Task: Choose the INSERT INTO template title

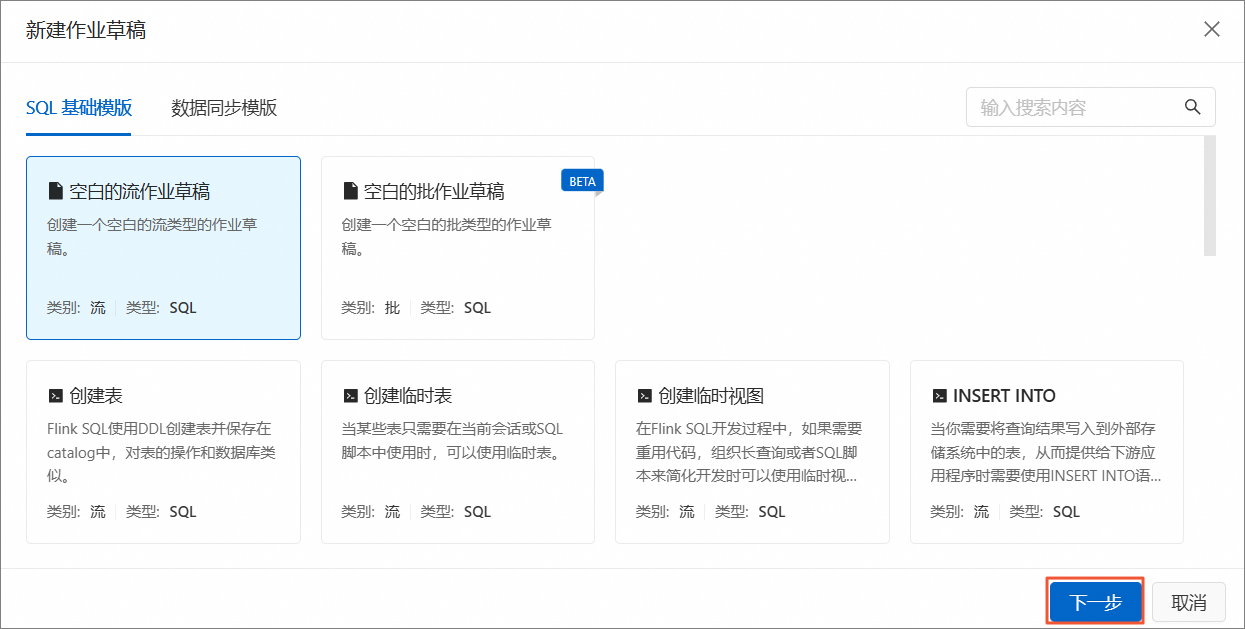Action: [1004, 396]
